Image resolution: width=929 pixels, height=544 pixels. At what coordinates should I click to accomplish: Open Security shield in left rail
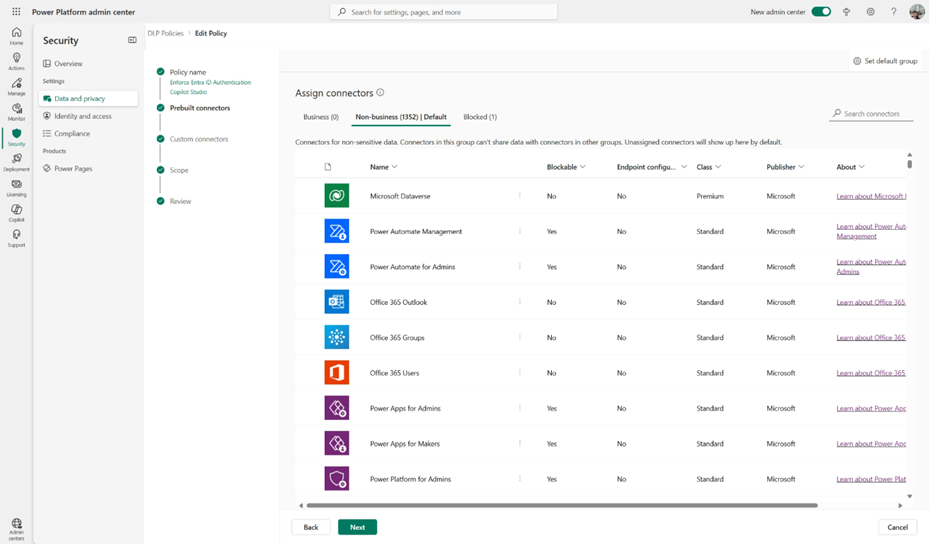click(x=17, y=137)
